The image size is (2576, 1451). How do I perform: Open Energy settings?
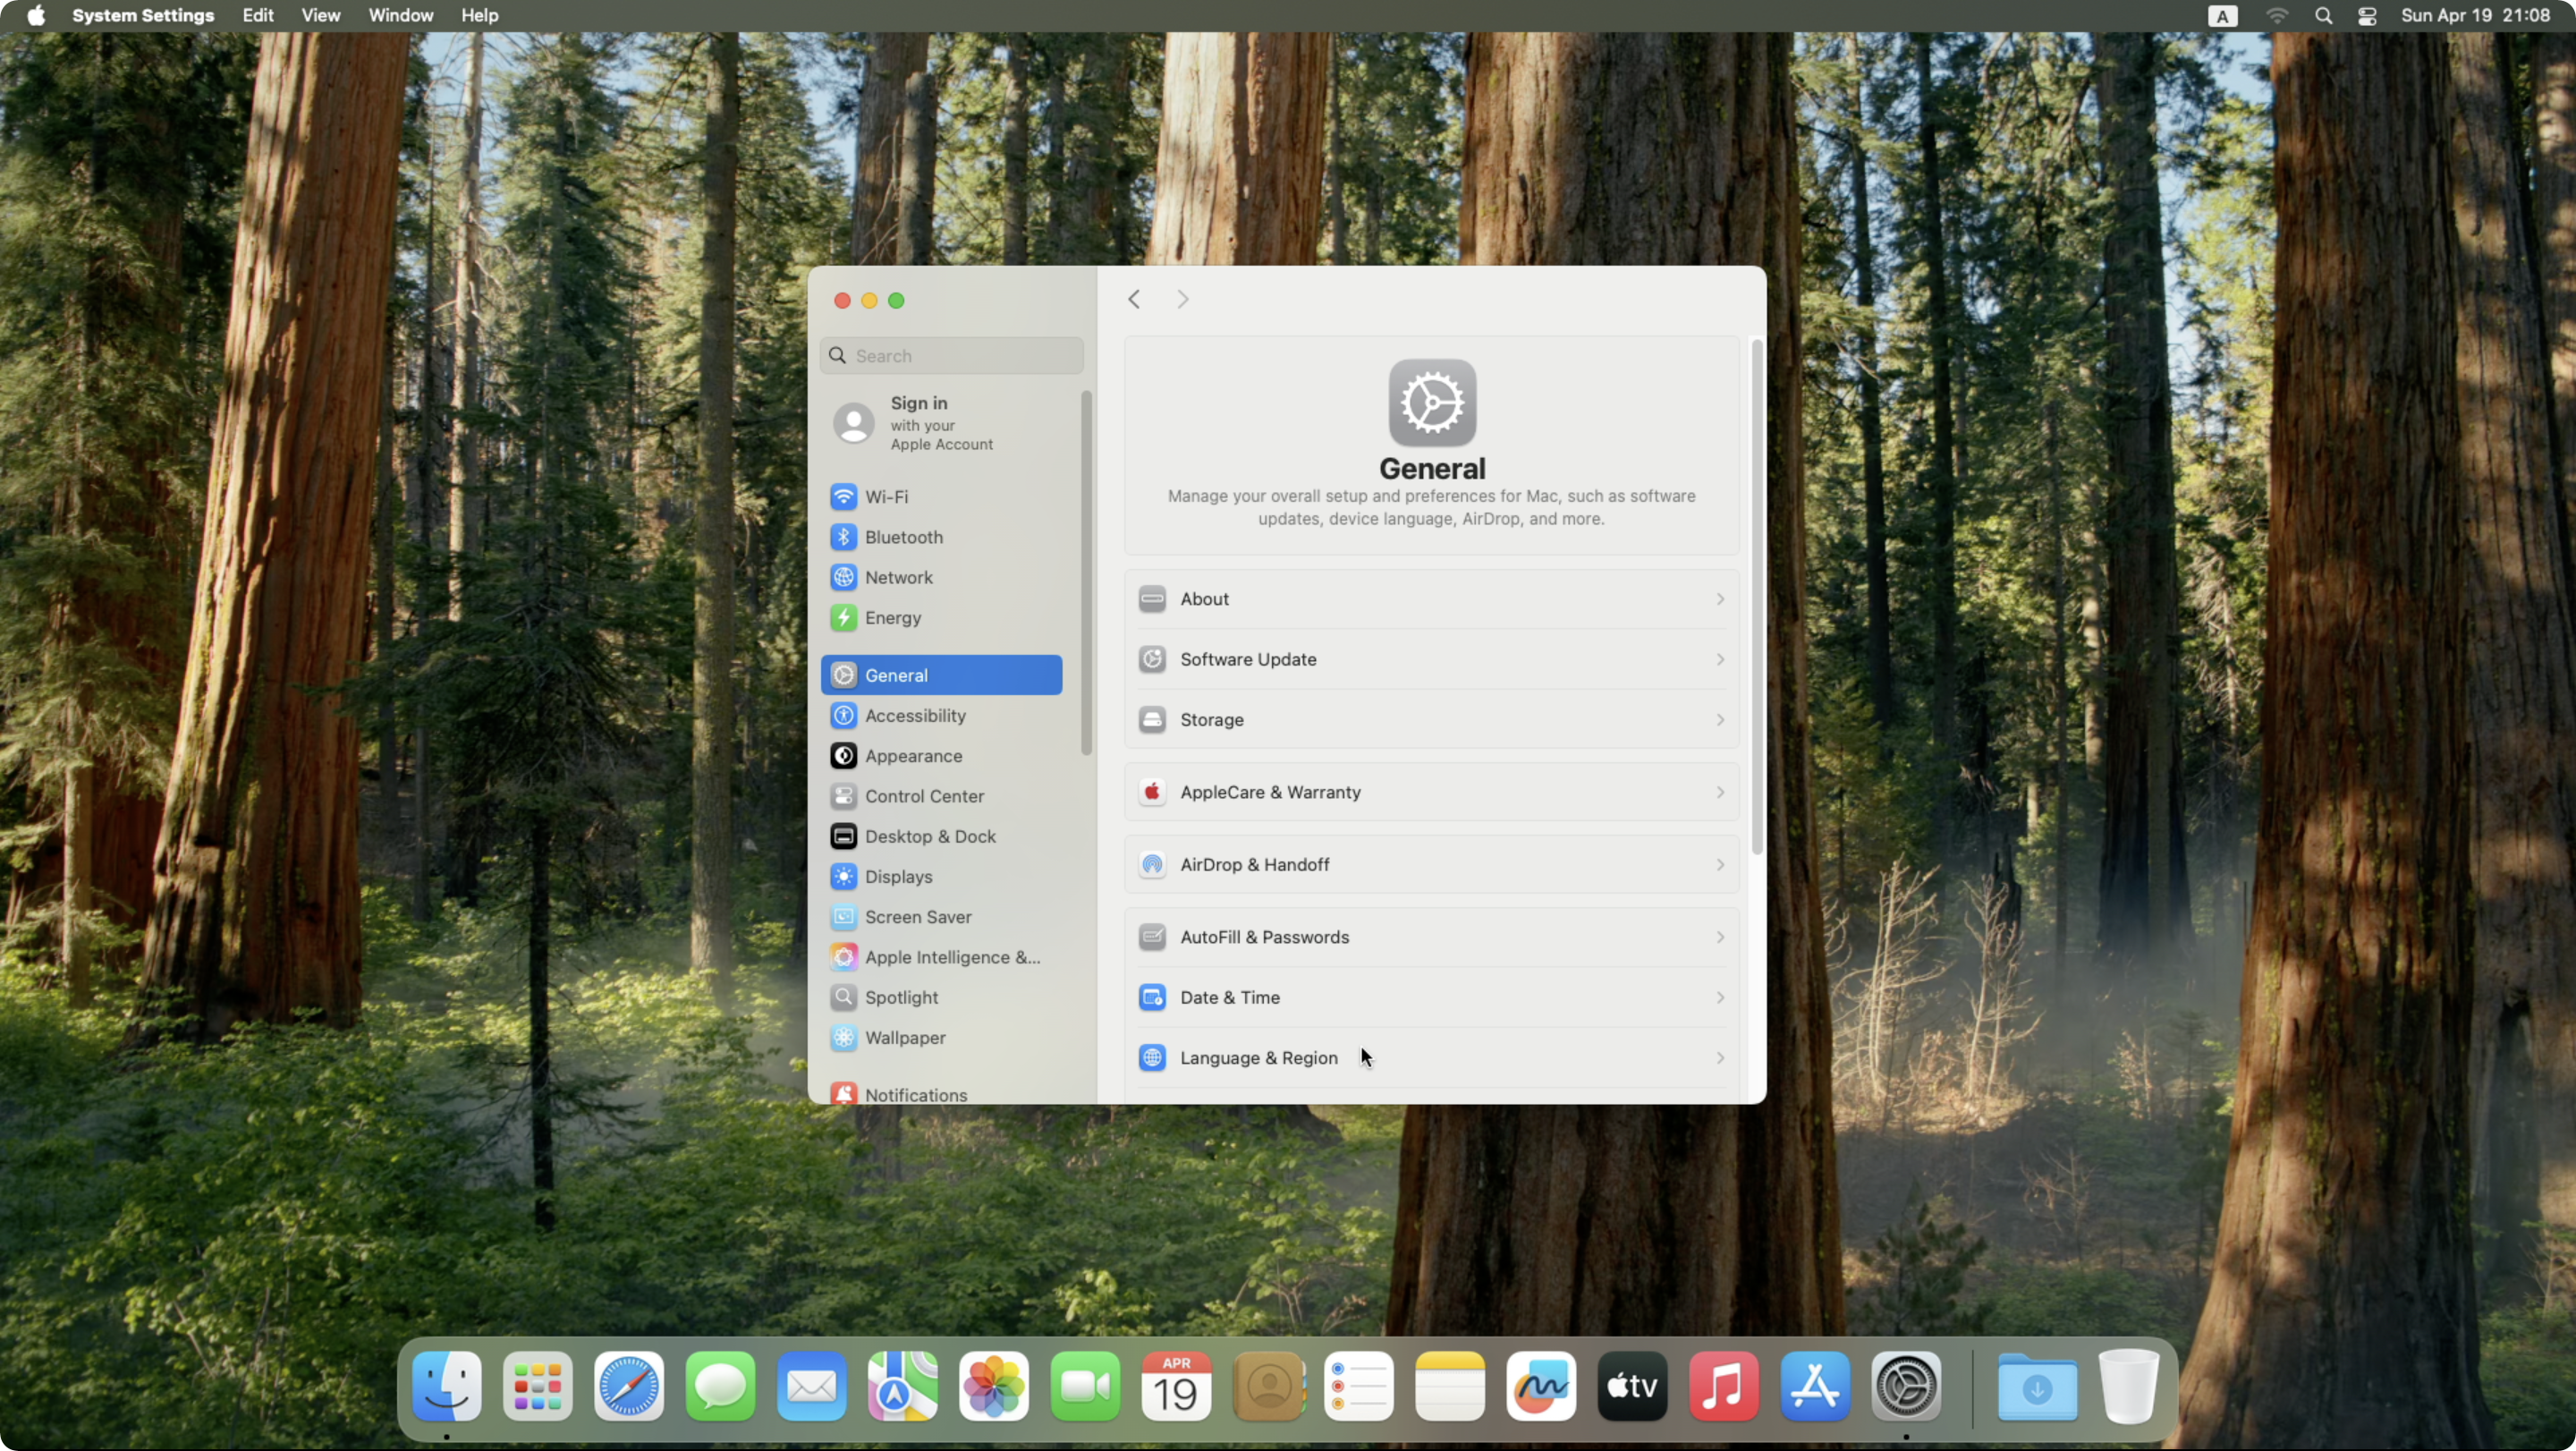941,618
